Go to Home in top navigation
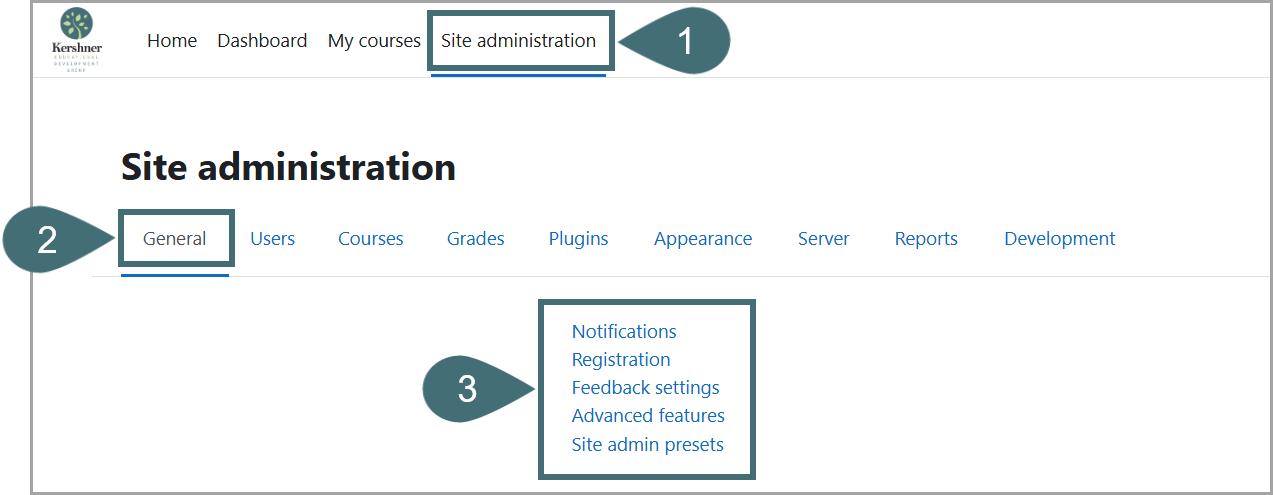Screen dimensions: 1273x495 pos(172,41)
